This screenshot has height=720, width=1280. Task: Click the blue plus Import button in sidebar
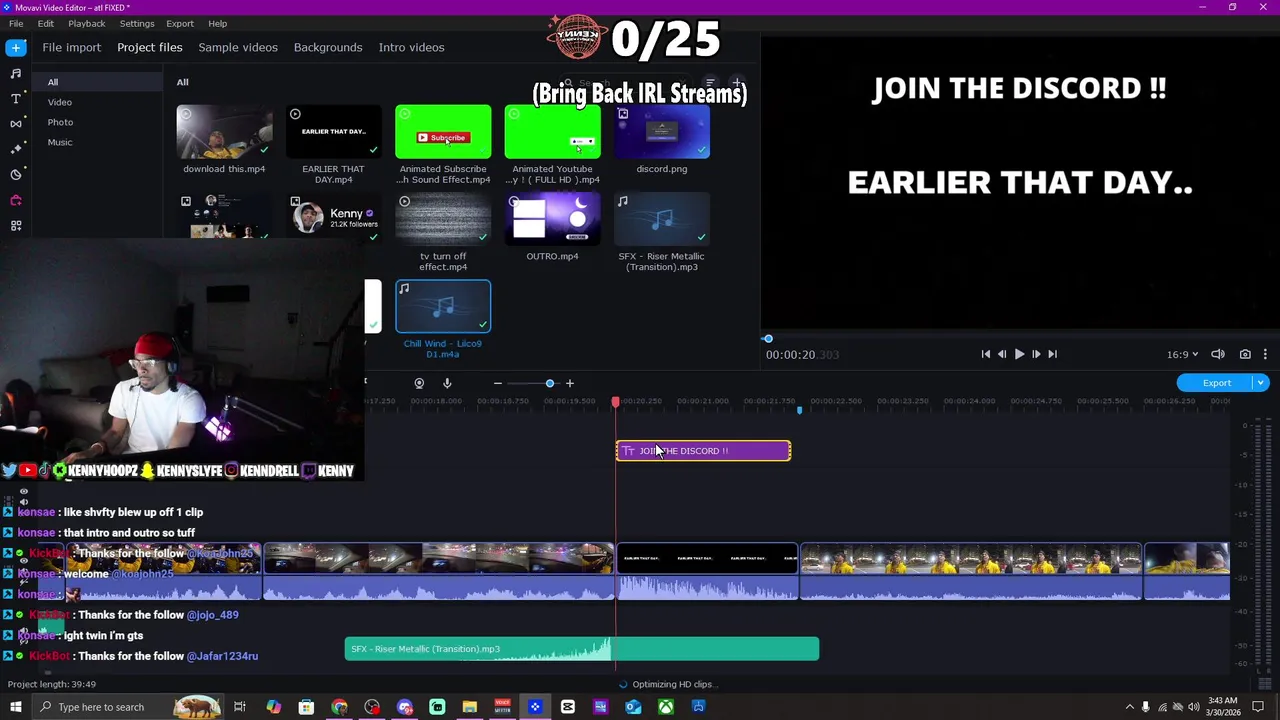coord(16,47)
